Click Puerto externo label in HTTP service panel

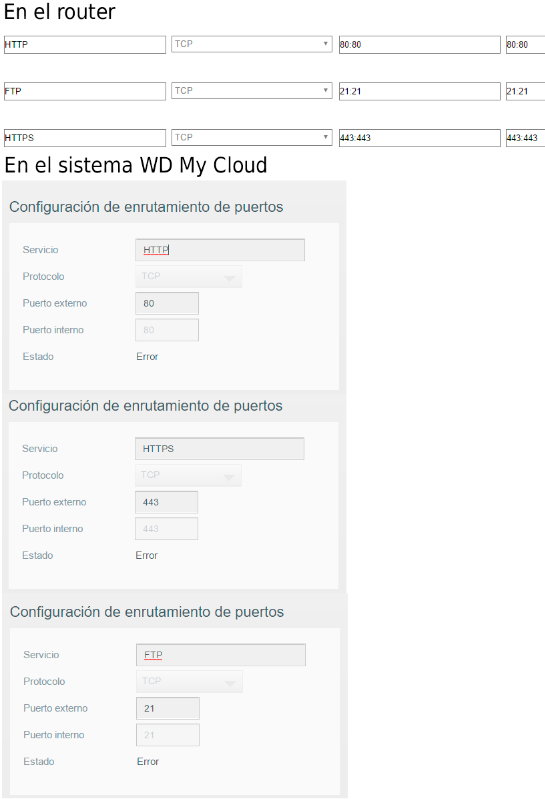pos(54,303)
